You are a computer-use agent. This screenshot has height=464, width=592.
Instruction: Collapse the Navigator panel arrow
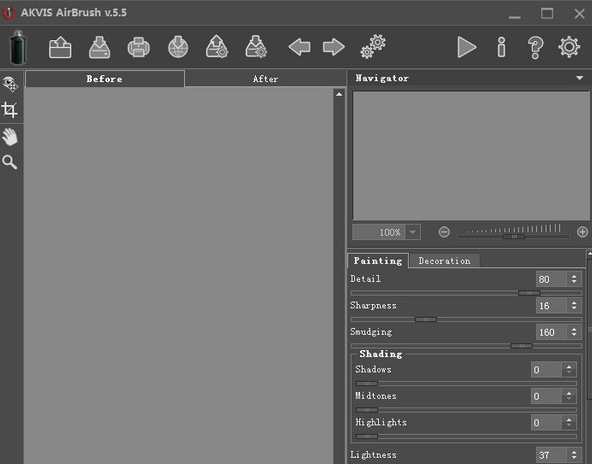(x=580, y=78)
